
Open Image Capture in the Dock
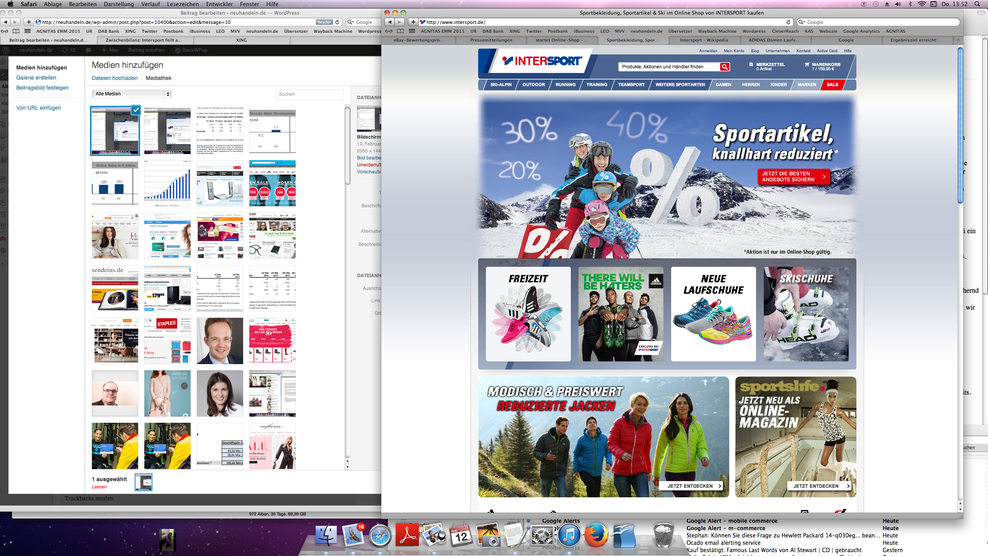[x=488, y=536]
